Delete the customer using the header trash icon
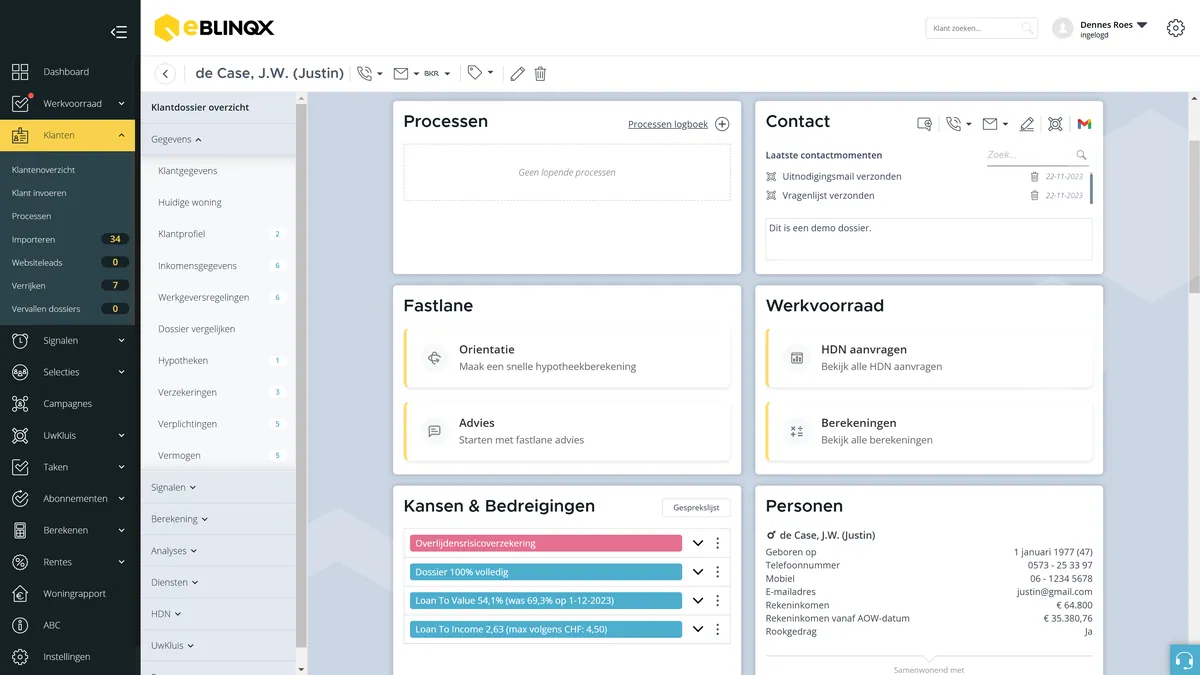 tap(540, 74)
